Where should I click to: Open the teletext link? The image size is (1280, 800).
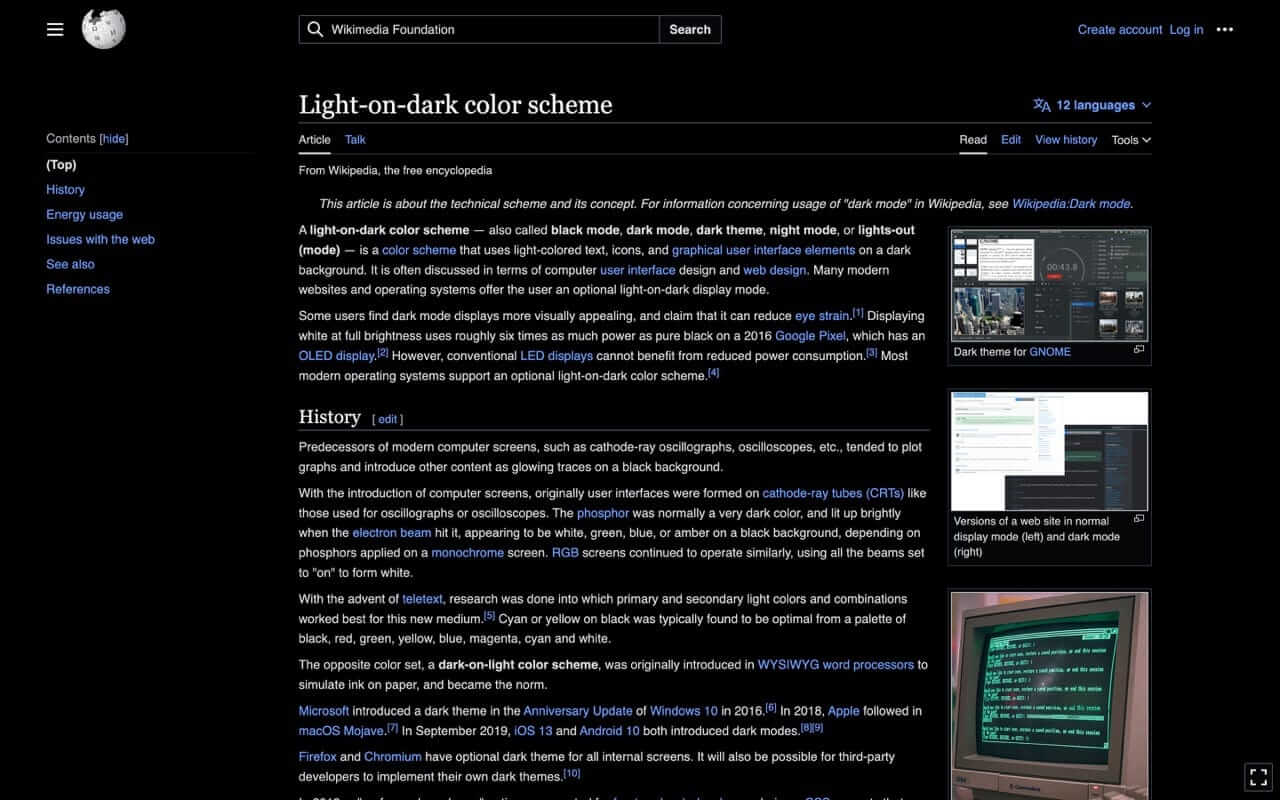[x=422, y=599]
